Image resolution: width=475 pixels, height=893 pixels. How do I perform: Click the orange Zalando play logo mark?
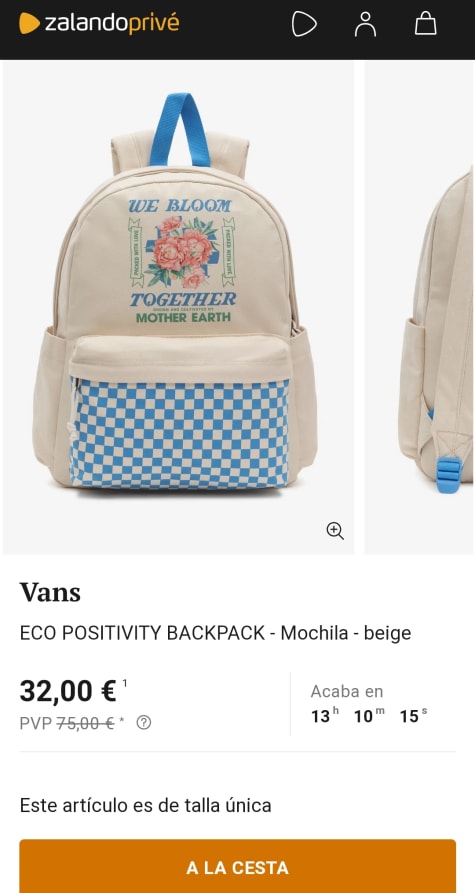(x=30, y=23)
